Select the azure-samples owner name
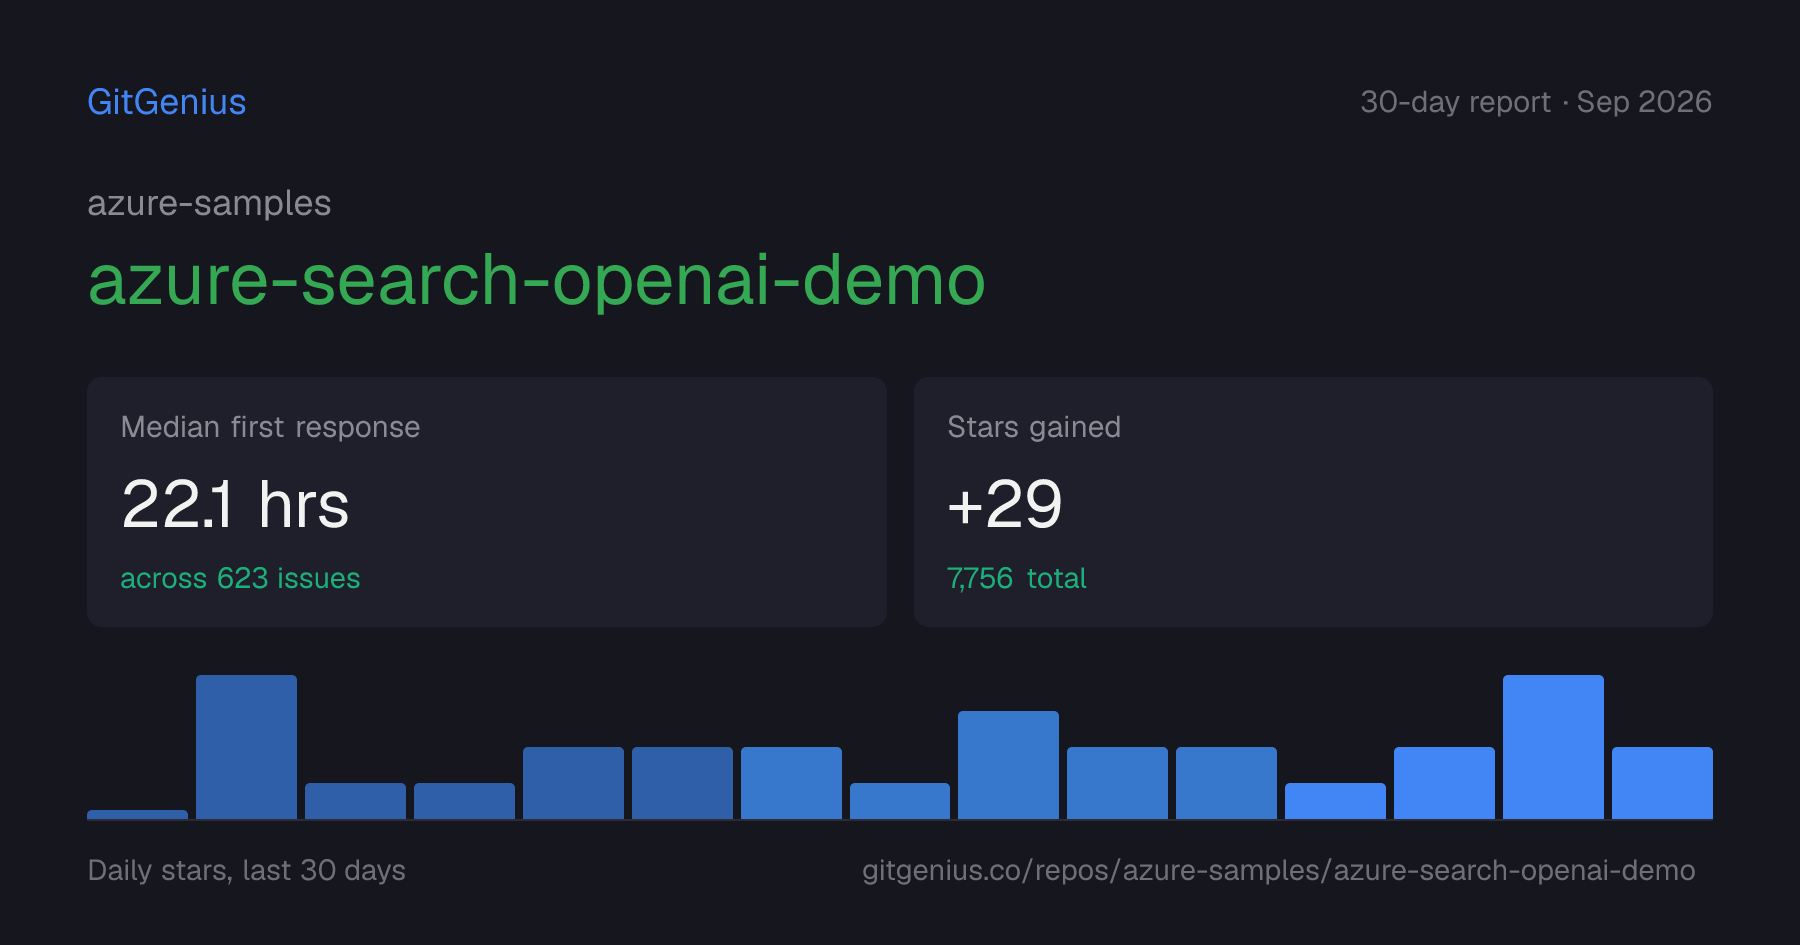Image resolution: width=1800 pixels, height=945 pixels. tap(209, 203)
